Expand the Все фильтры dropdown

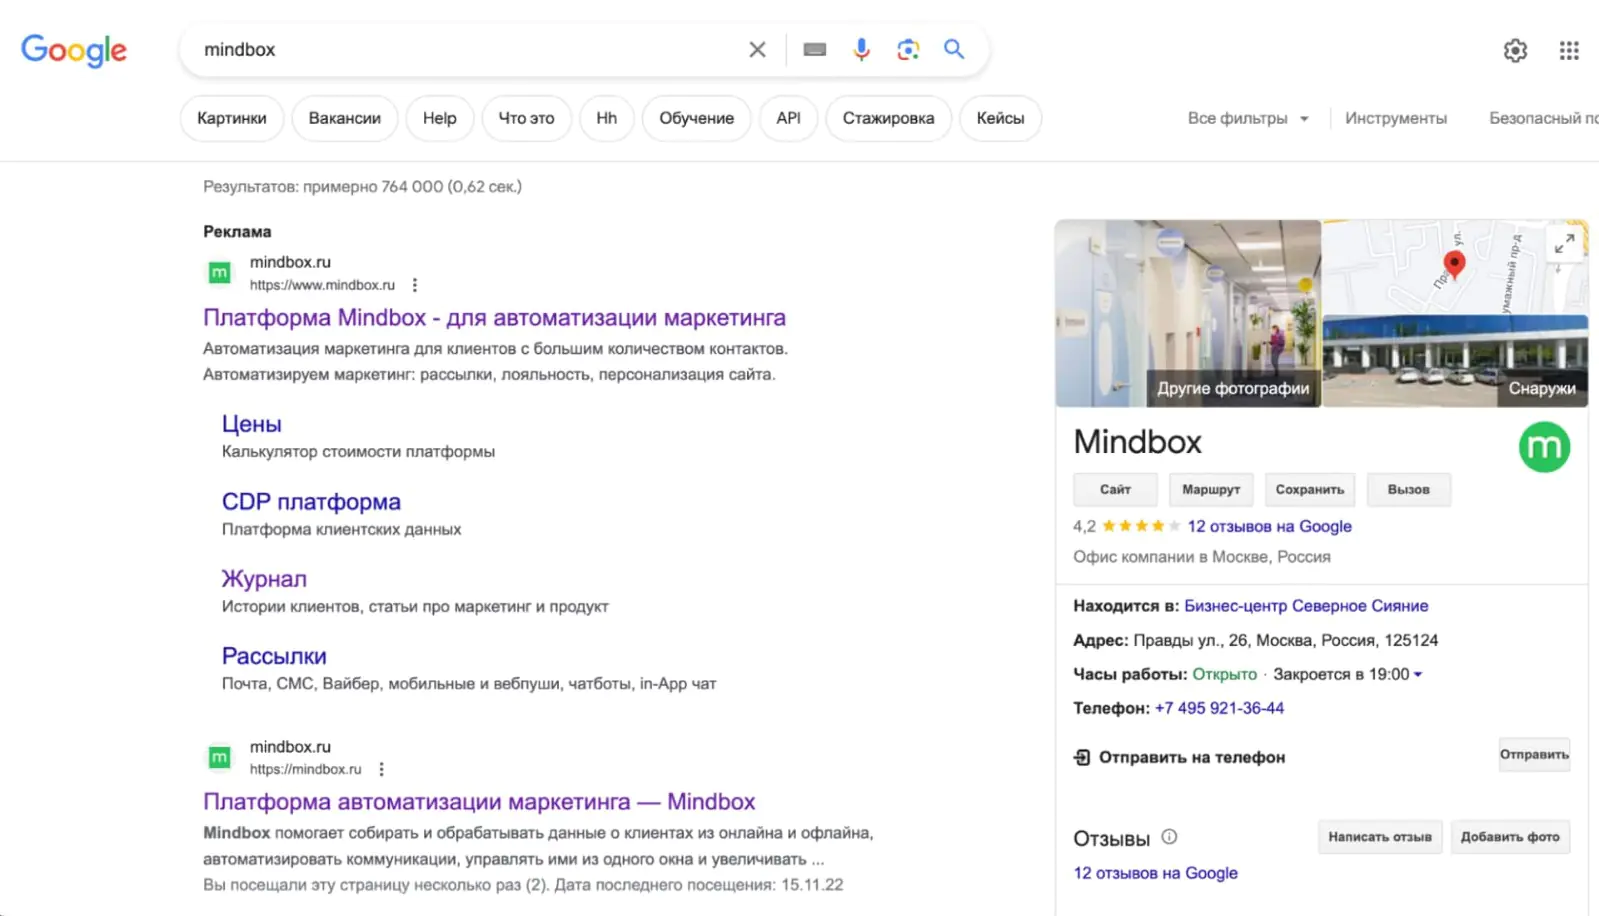click(1248, 118)
